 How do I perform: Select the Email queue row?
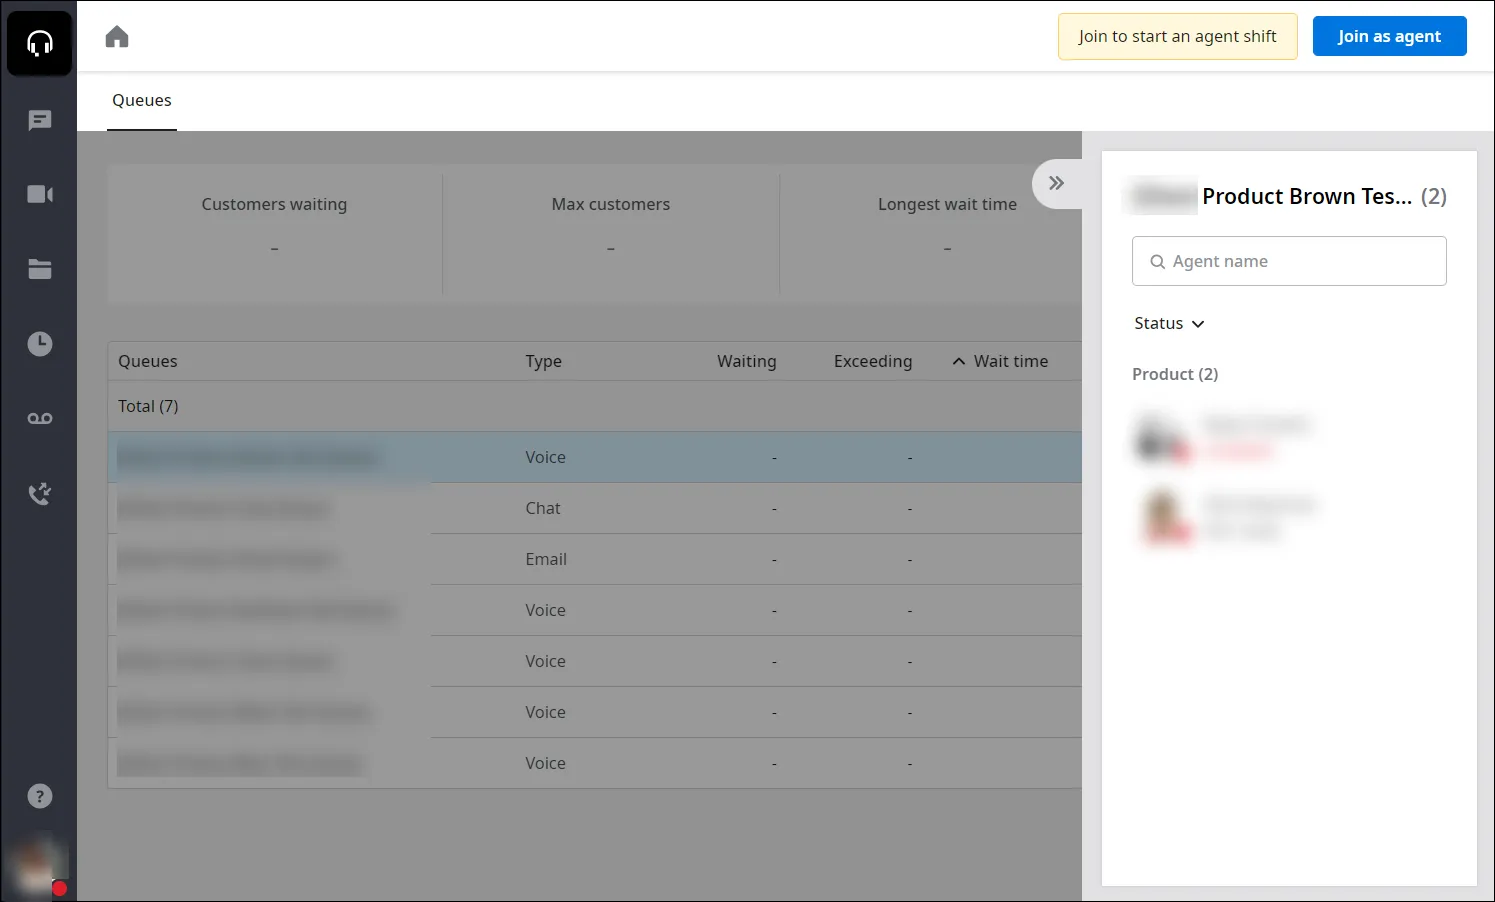point(595,559)
